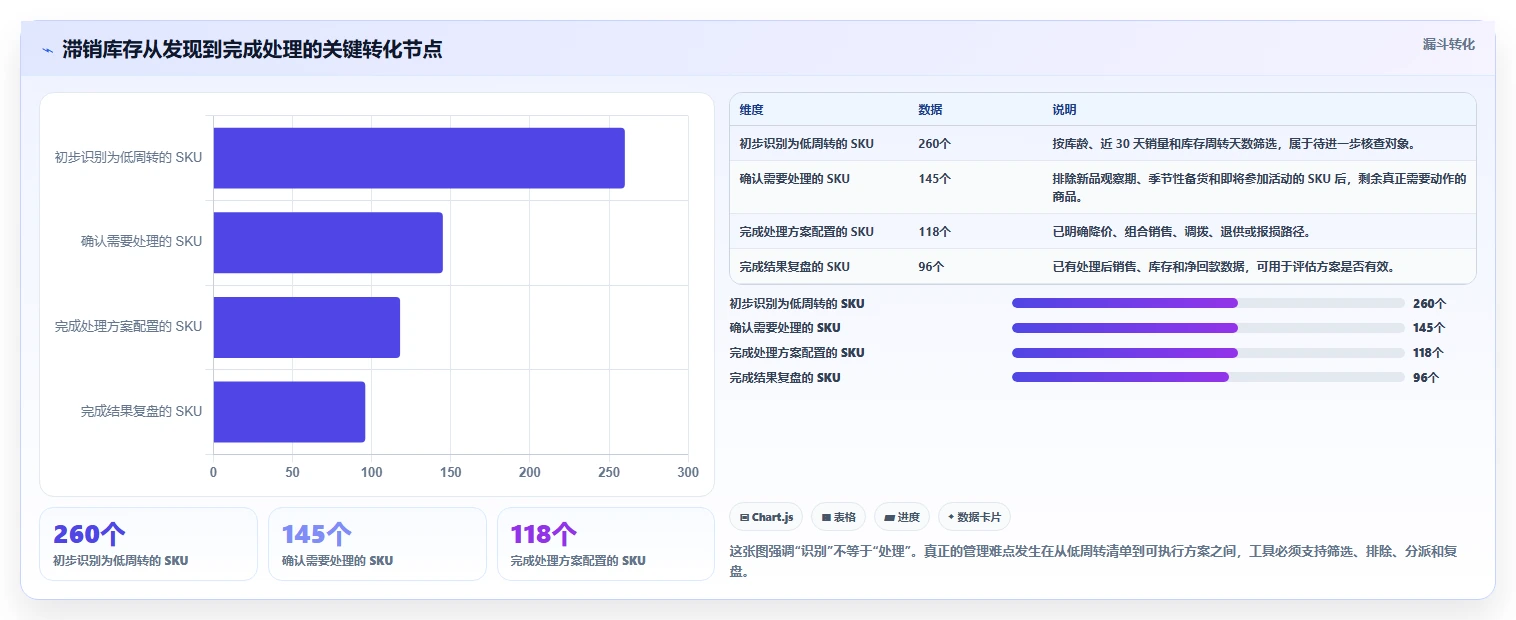Image resolution: width=1516 pixels, height=620 pixels.
Task: Click the chart axis label 初步识别为低周转的 SKU
Action: coord(128,157)
